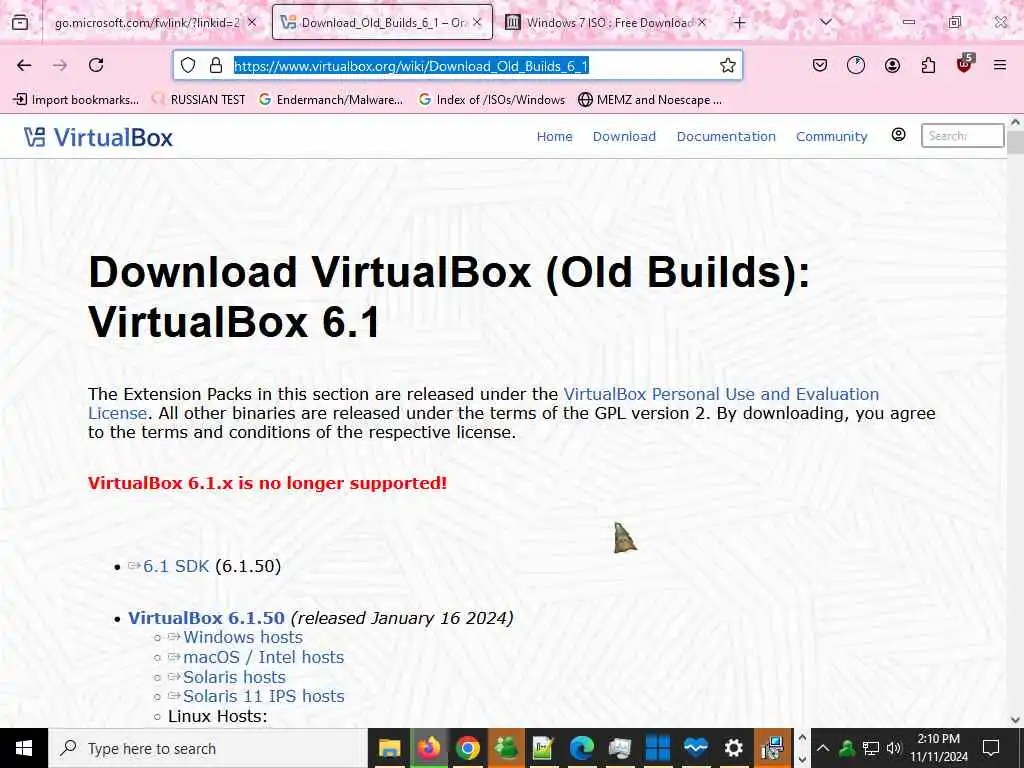This screenshot has width=1024, height=768.
Task: Open the RUSSIAN TEST bookmark
Action: [199, 100]
